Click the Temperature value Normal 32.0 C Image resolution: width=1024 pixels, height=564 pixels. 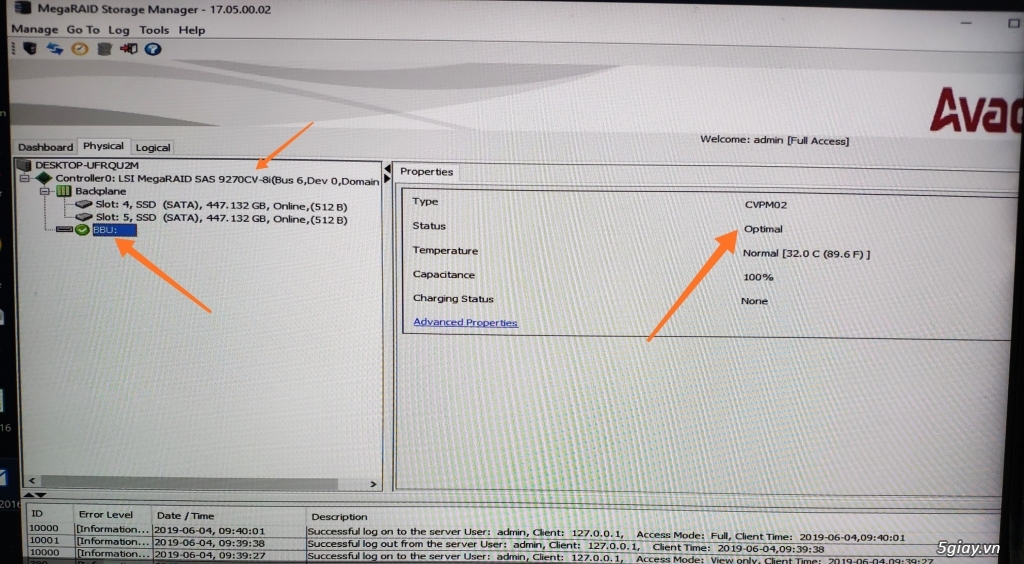[806, 253]
